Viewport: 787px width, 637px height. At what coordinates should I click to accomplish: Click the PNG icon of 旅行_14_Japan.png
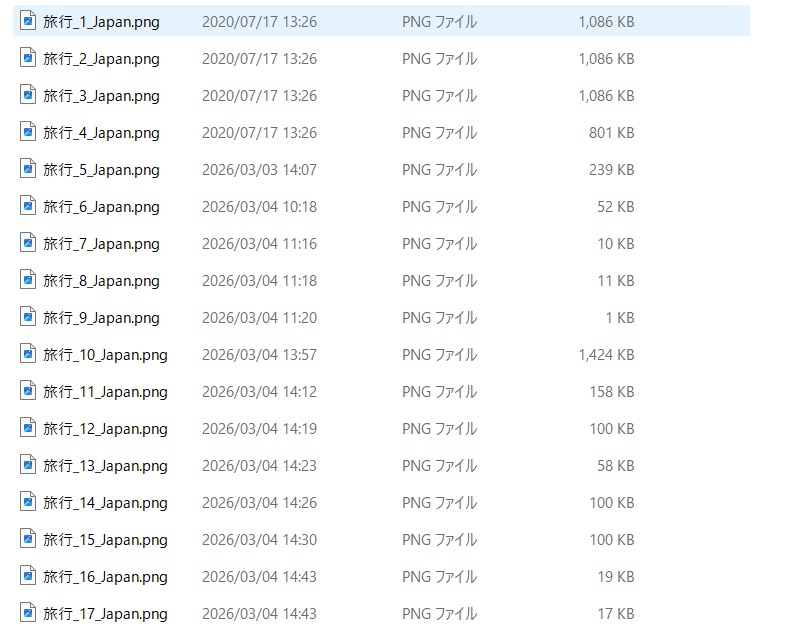pos(28,502)
